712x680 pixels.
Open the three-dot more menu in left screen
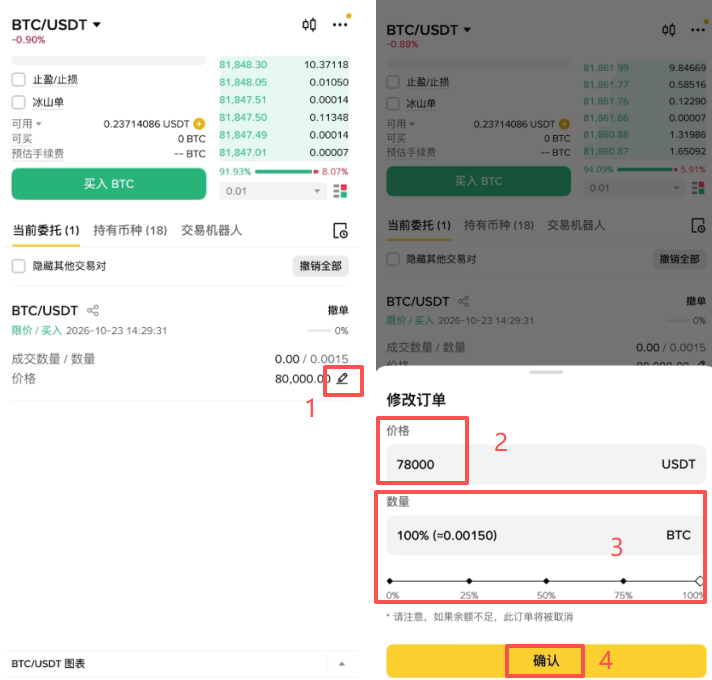340,25
